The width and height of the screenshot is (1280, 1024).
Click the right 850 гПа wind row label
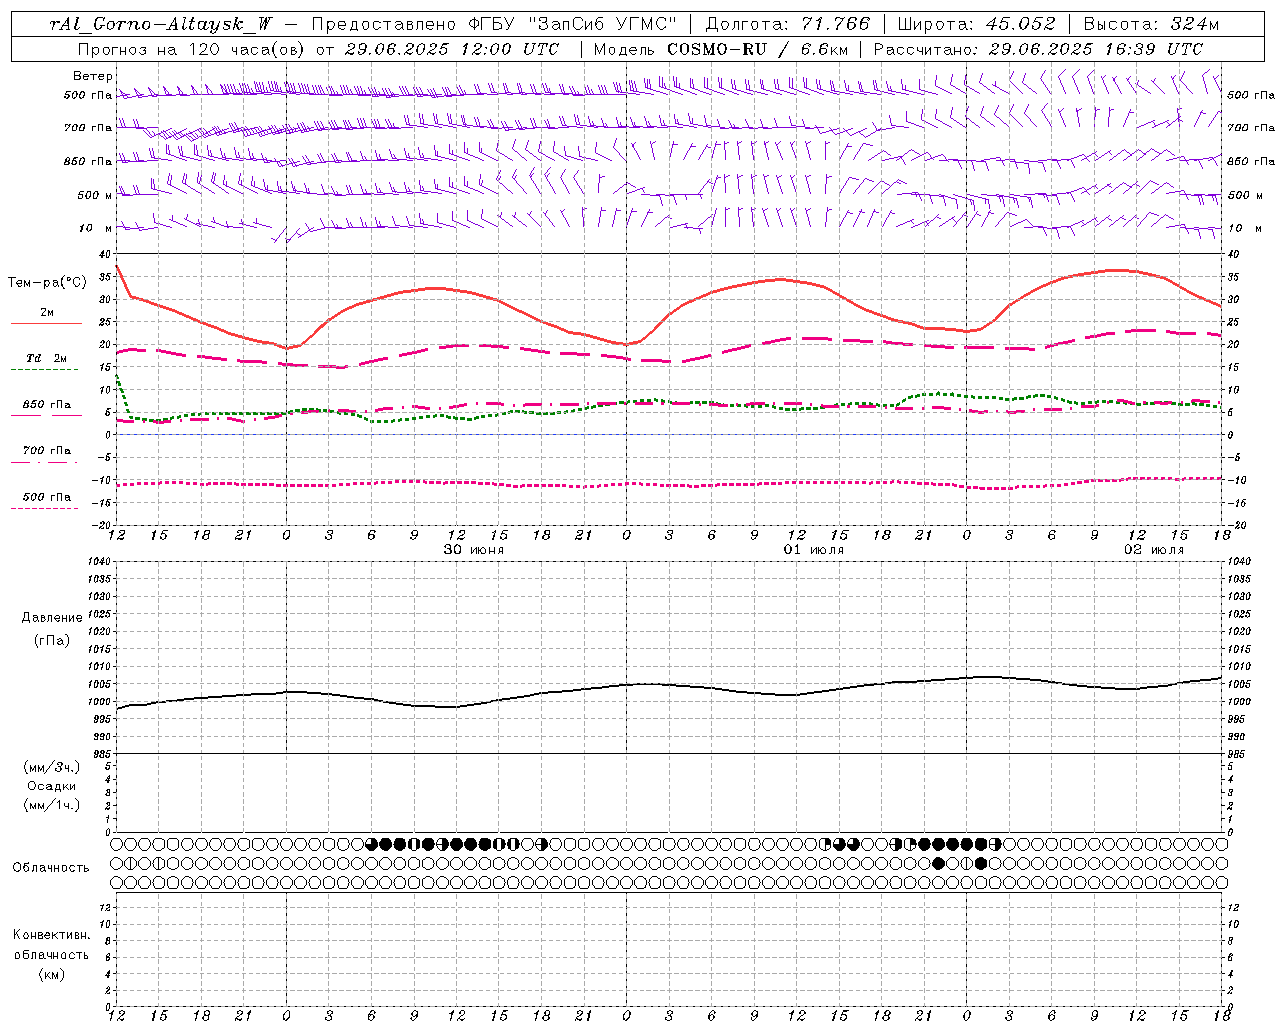click(1251, 161)
